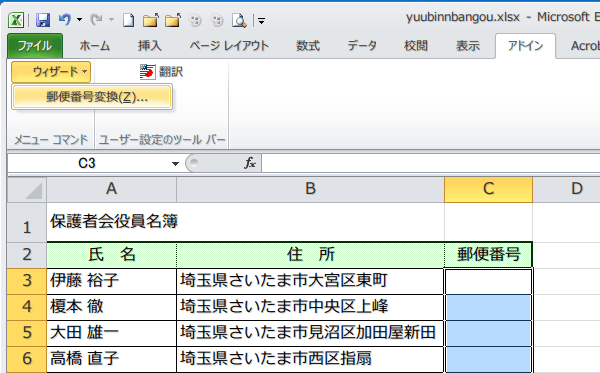Click the Excel application icon
This screenshot has height=373, width=600.
[16, 20]
